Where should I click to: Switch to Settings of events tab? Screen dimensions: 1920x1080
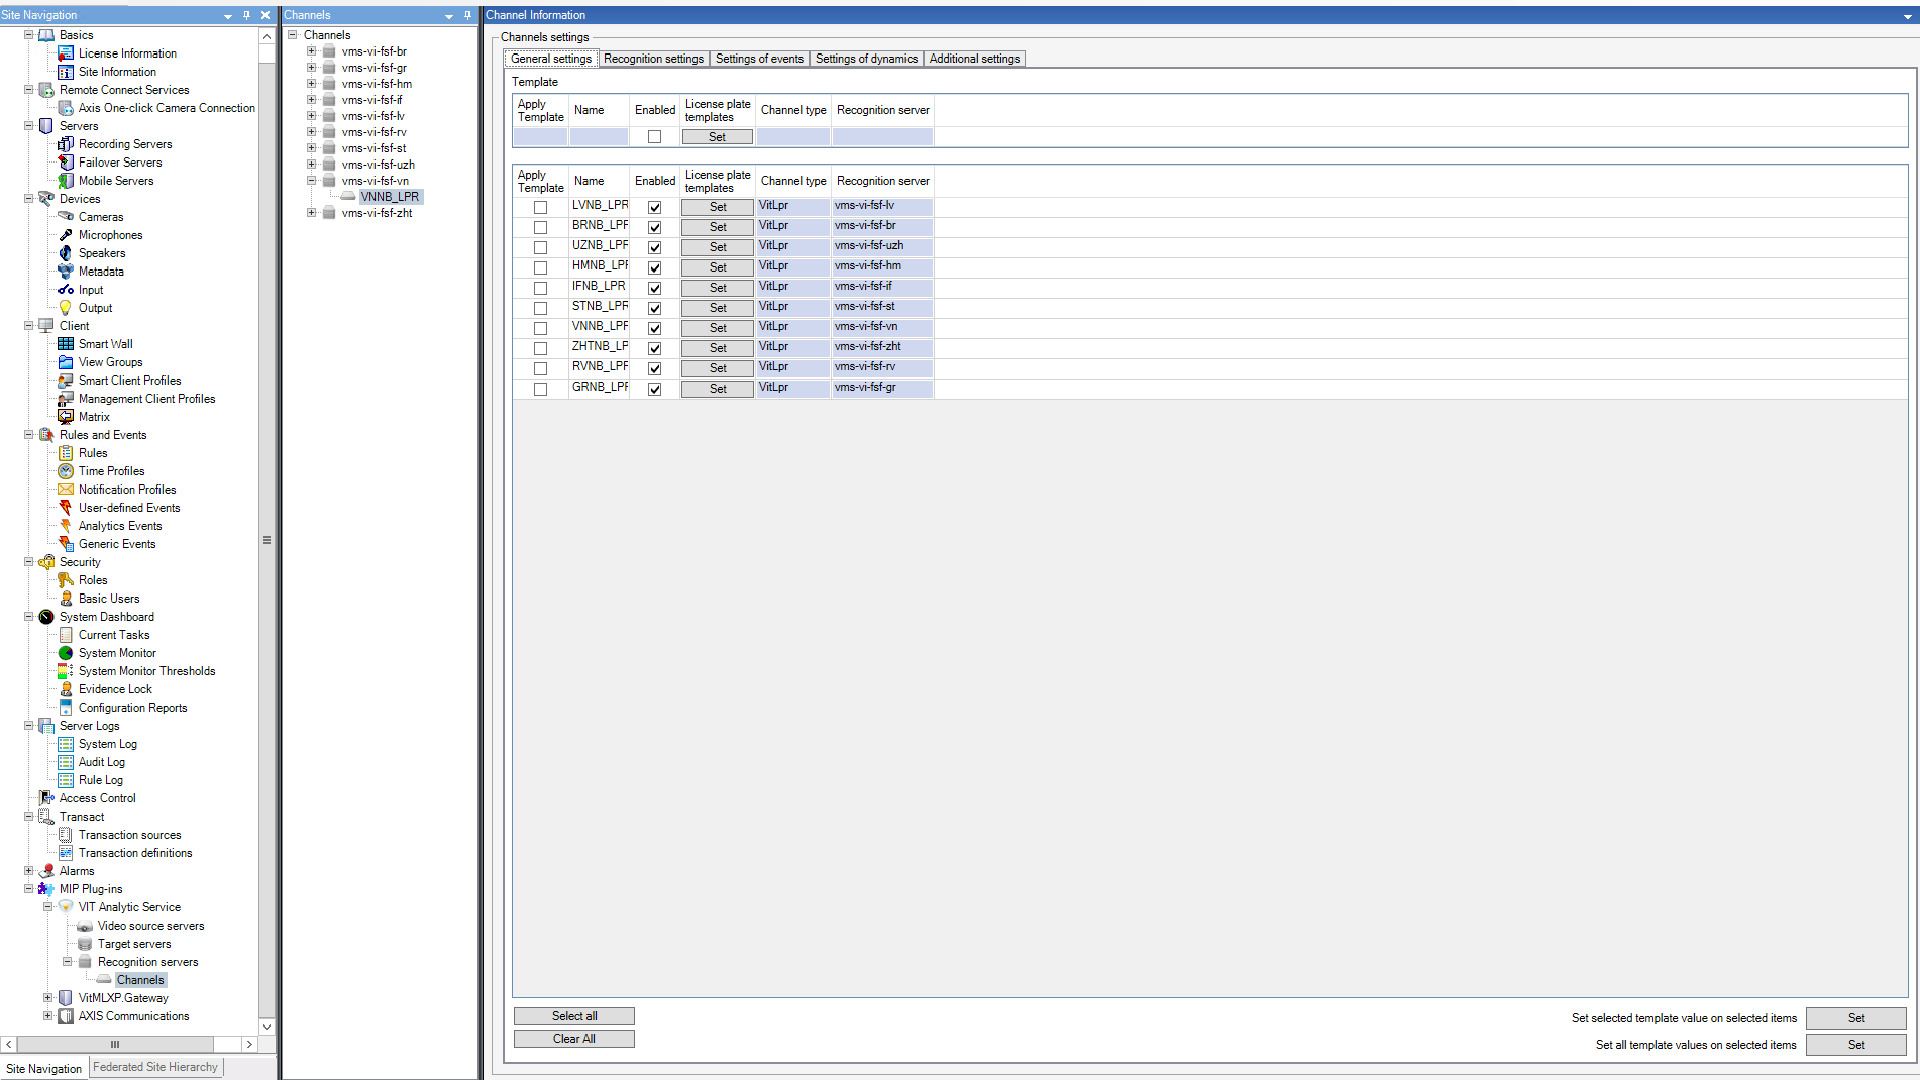760,59
